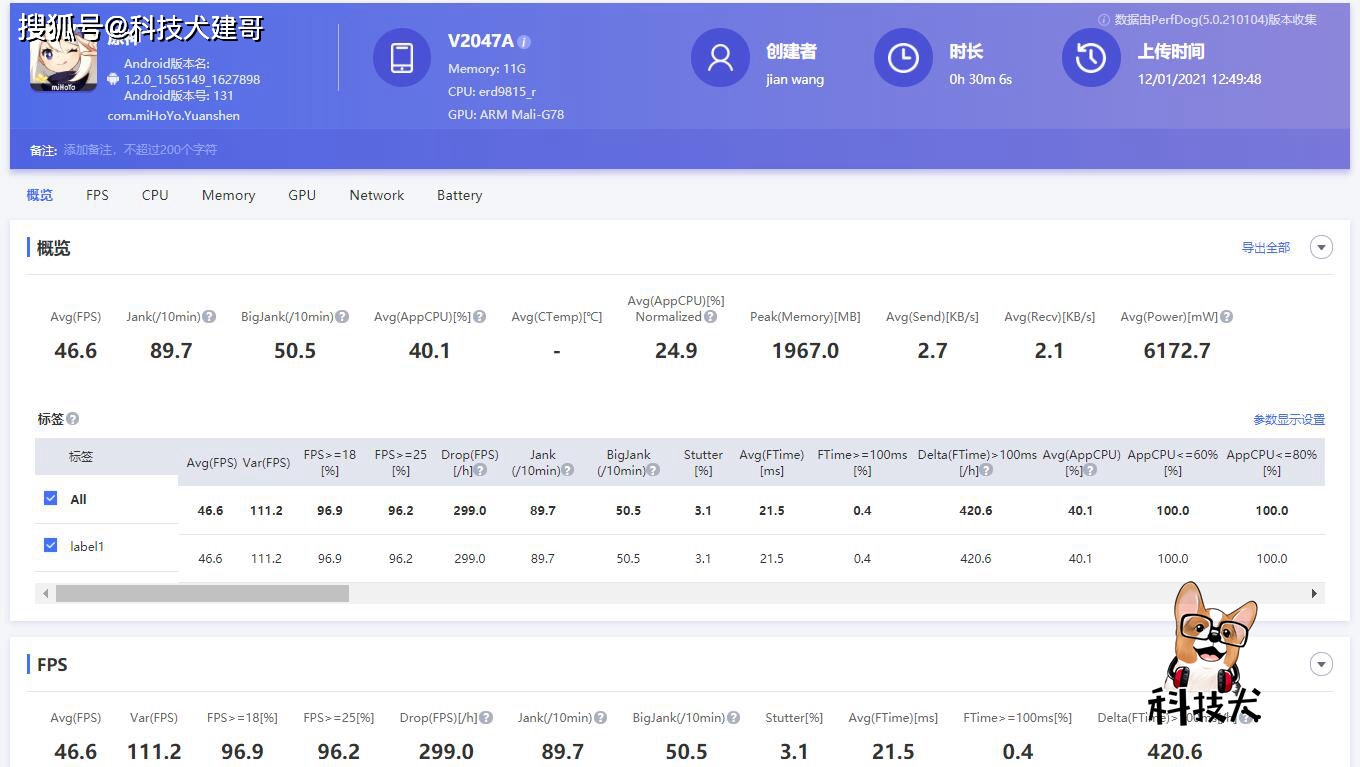Open help icon in table Delta(FTime) column header
Screen dimensions: 1360x767
pyautogui.click(x=986, y=470)
